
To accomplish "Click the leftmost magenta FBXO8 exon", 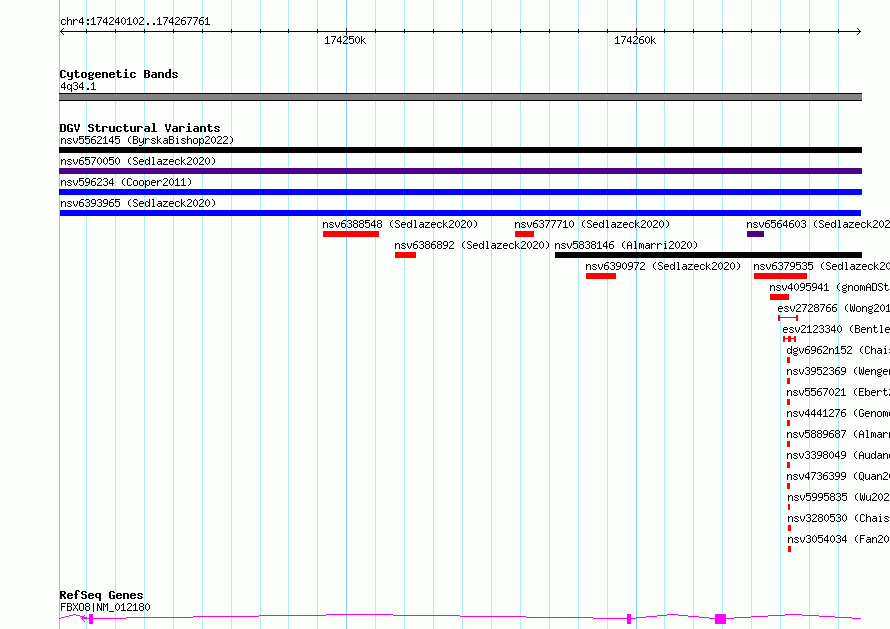I will (91, 619).
